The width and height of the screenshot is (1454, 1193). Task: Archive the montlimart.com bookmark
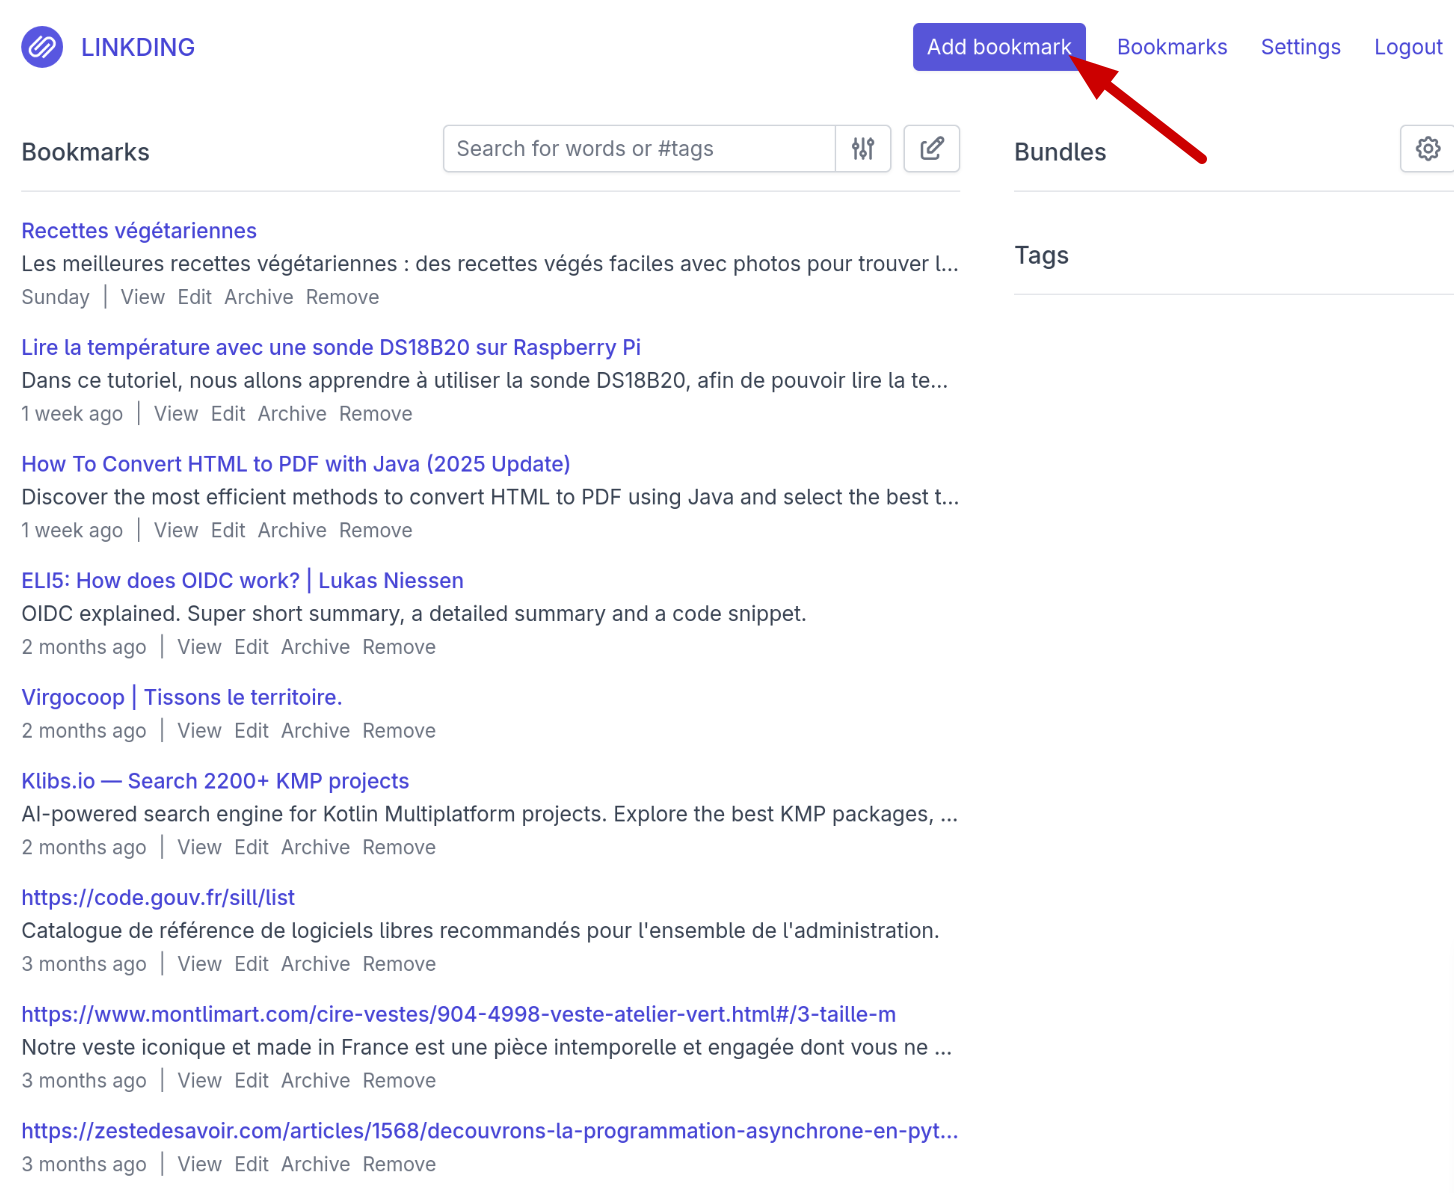(x=316, y=1081)
